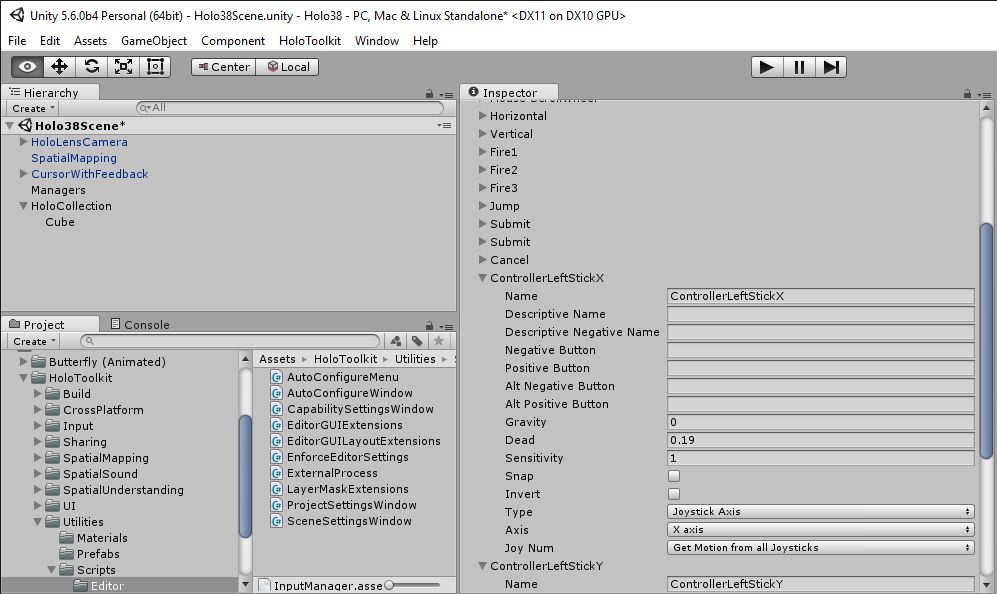The height and width of the screenshot is (594, 997).
Task: Toggle the Snap checkbox
Action: (x=674, y=476)
